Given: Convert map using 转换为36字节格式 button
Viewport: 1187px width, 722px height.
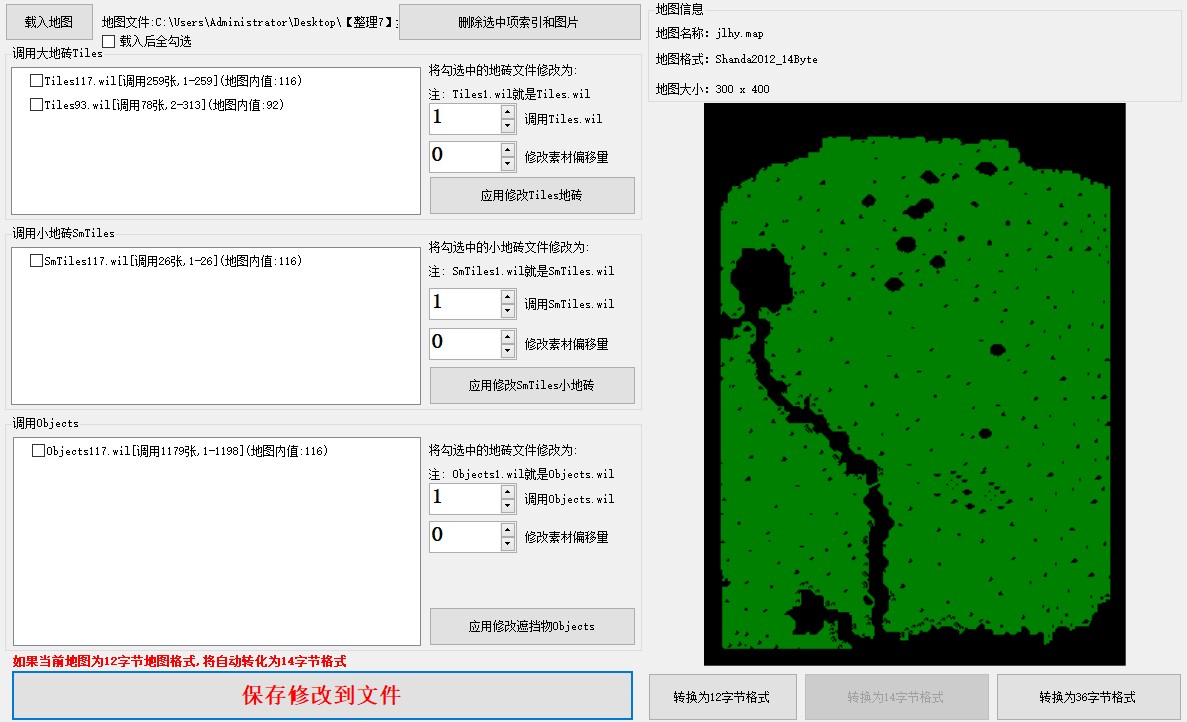Looking at the screenshot, I should (1086, 697).
